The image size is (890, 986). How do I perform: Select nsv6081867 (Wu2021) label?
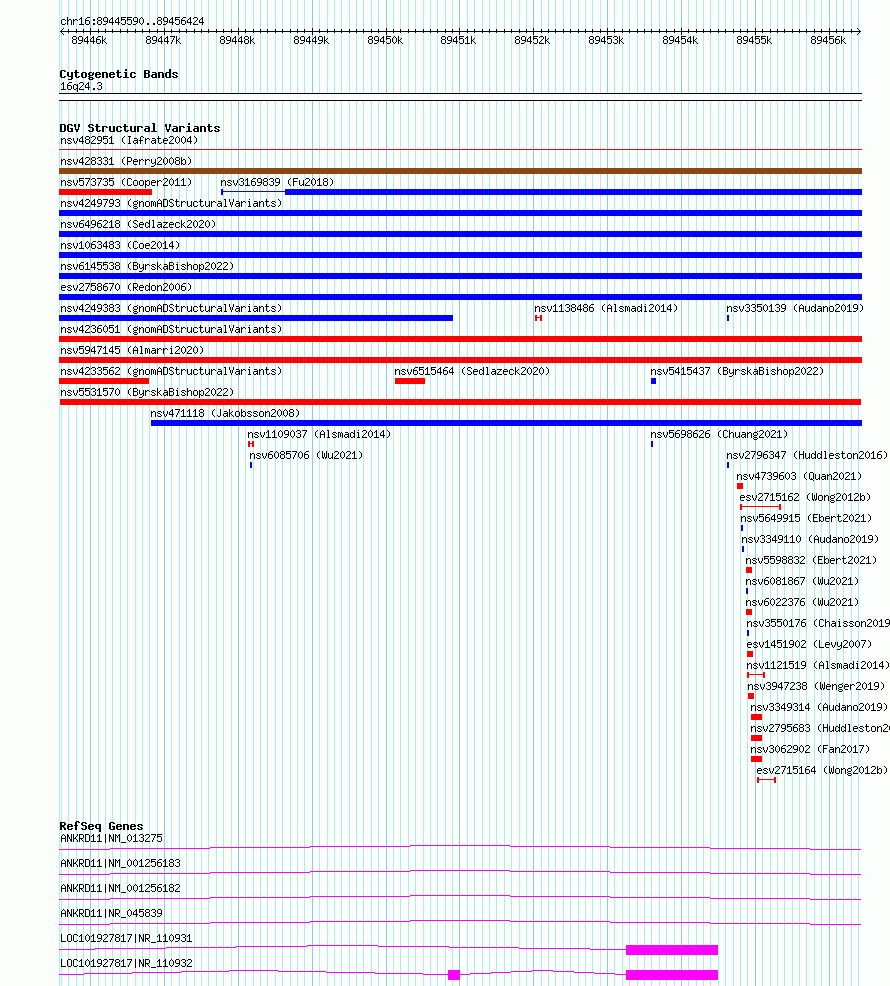(802, 582)
